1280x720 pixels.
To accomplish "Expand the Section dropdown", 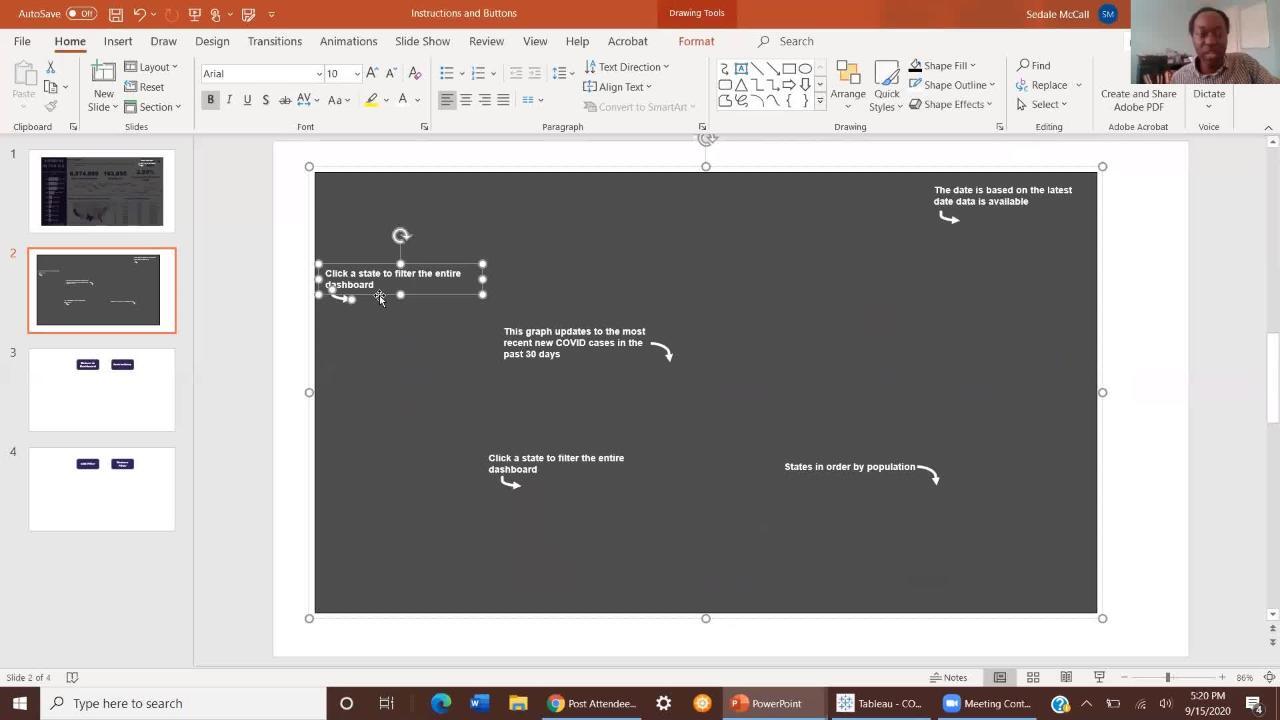I will point(153,107).
